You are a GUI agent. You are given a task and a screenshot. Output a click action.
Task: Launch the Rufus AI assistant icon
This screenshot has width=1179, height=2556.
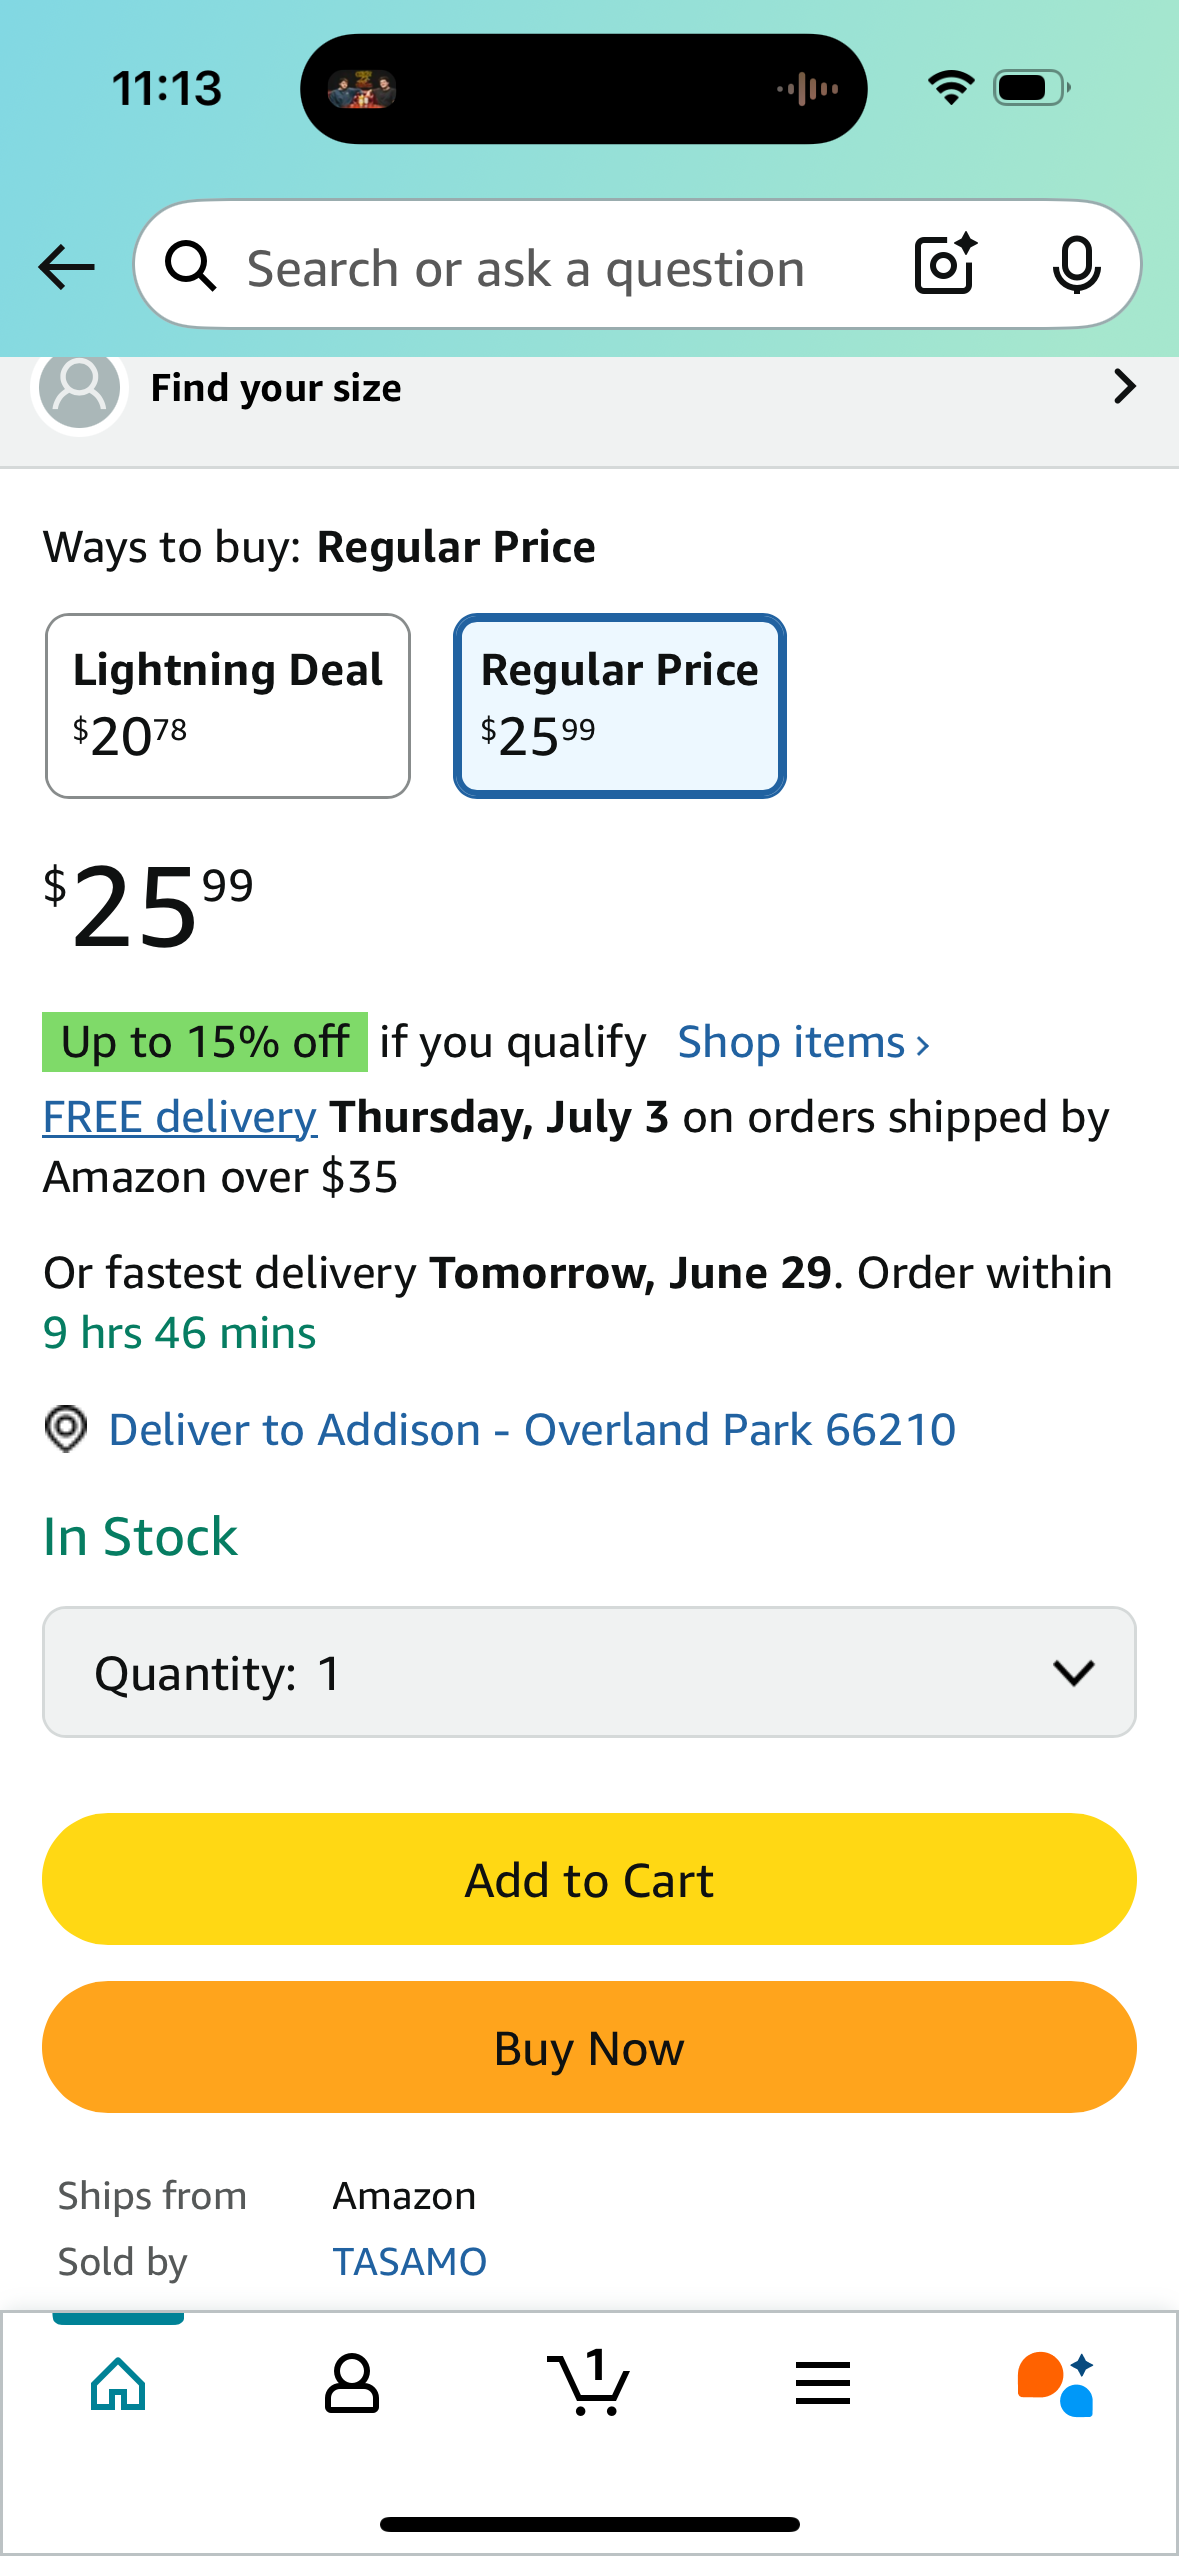pyautogui.click(x=1056, y=2384)
